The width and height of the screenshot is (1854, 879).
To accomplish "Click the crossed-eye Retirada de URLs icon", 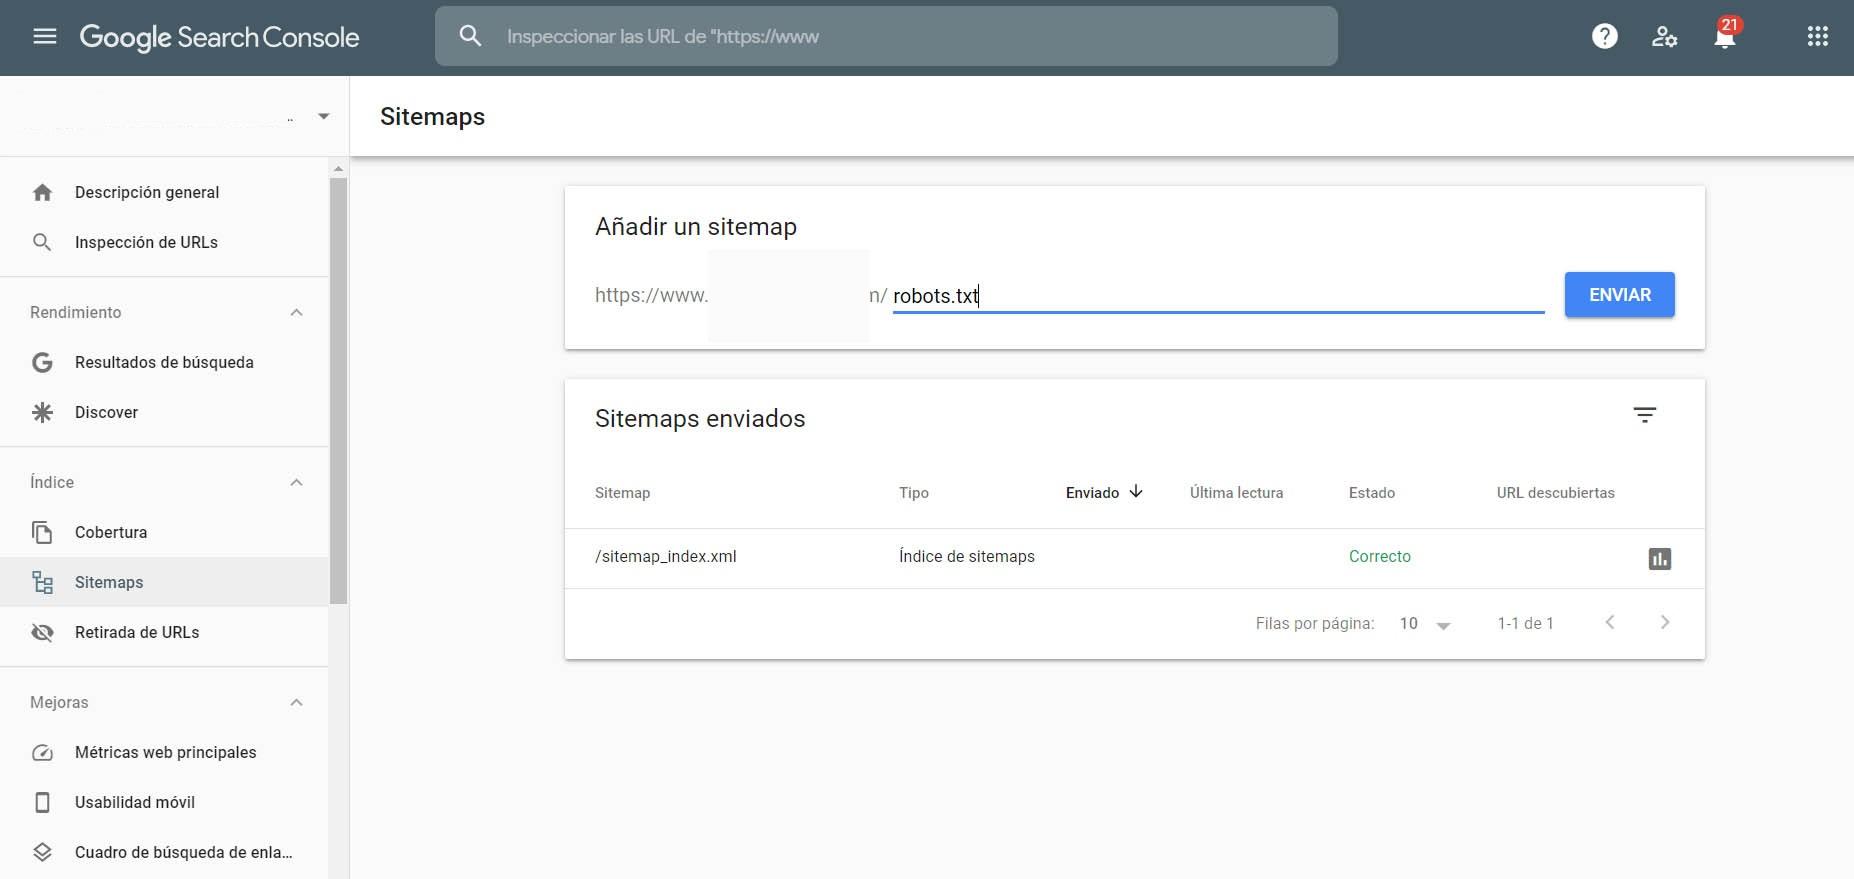I will [x=42, y=632].
